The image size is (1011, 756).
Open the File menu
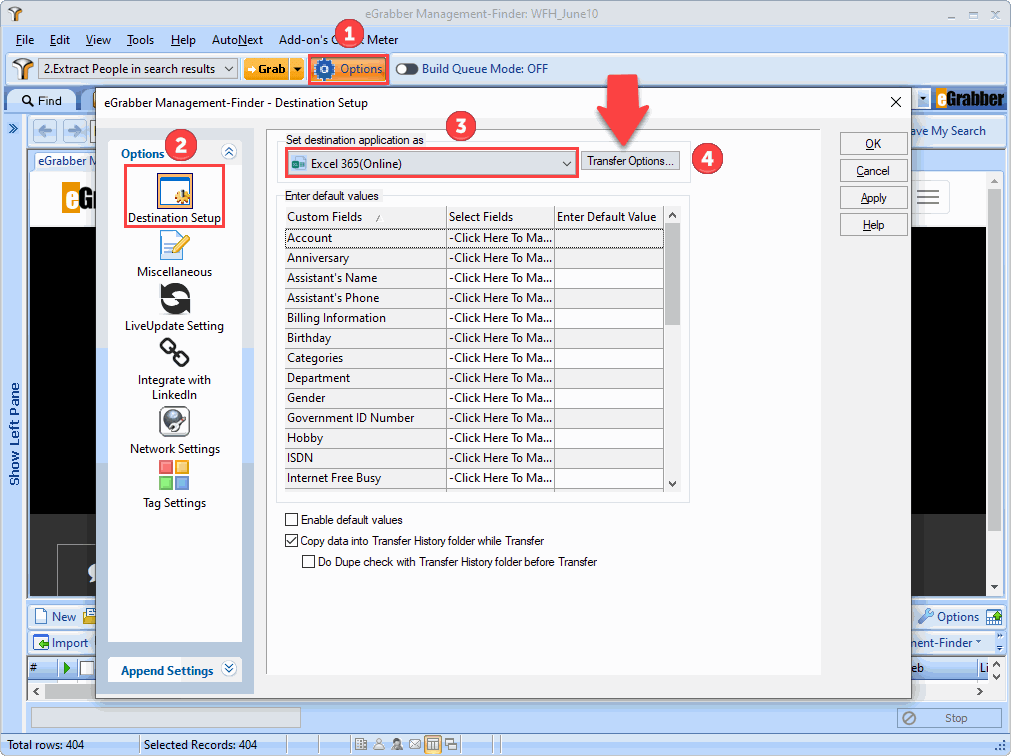click(25, 40)
